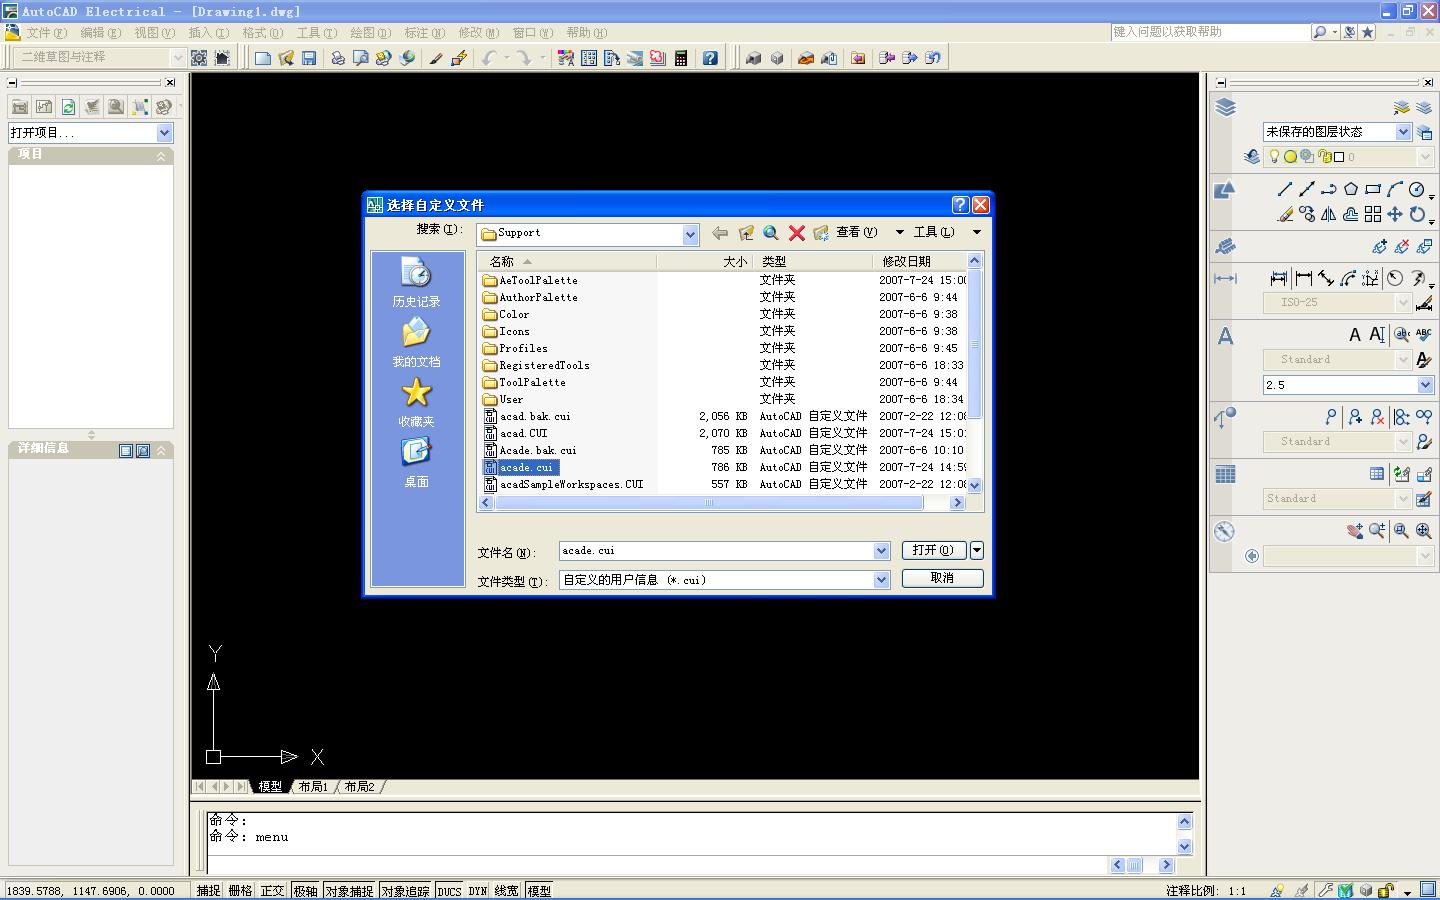Screen dimensions: 1440x900
Task: Go to 收藏夹 favorites in places bar
Action: coord(416,404)
